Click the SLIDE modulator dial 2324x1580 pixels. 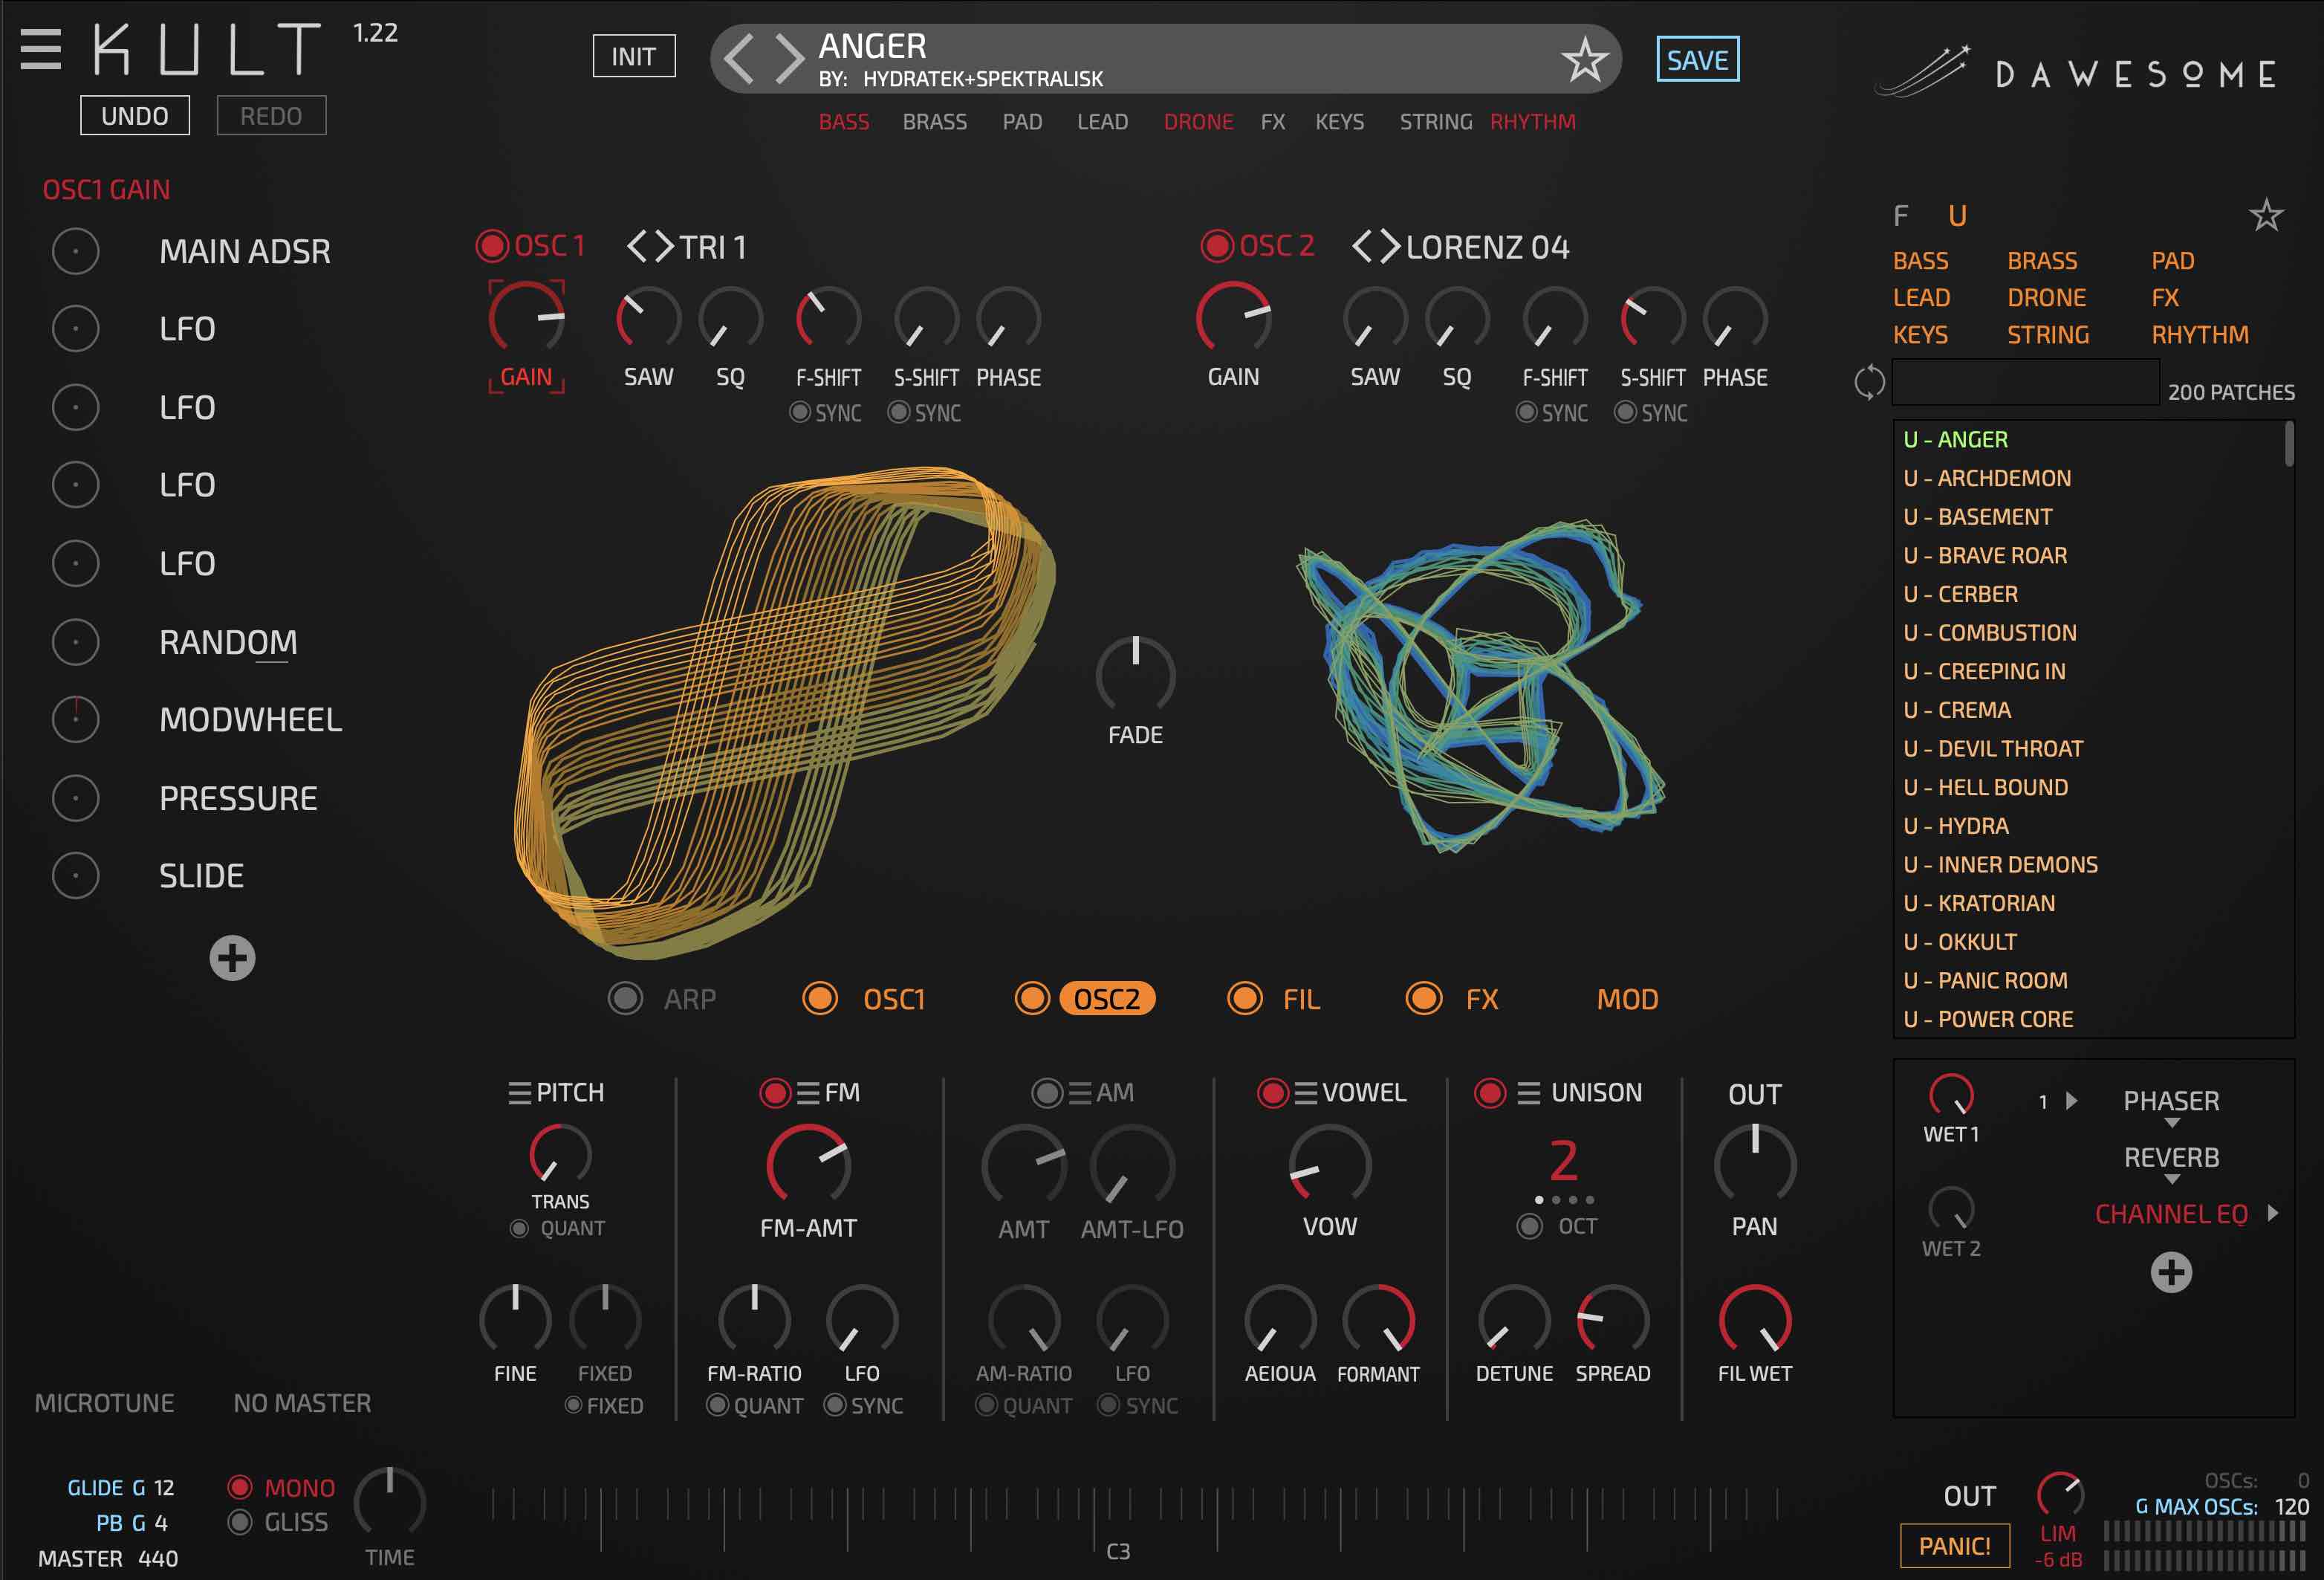[75, 876]
